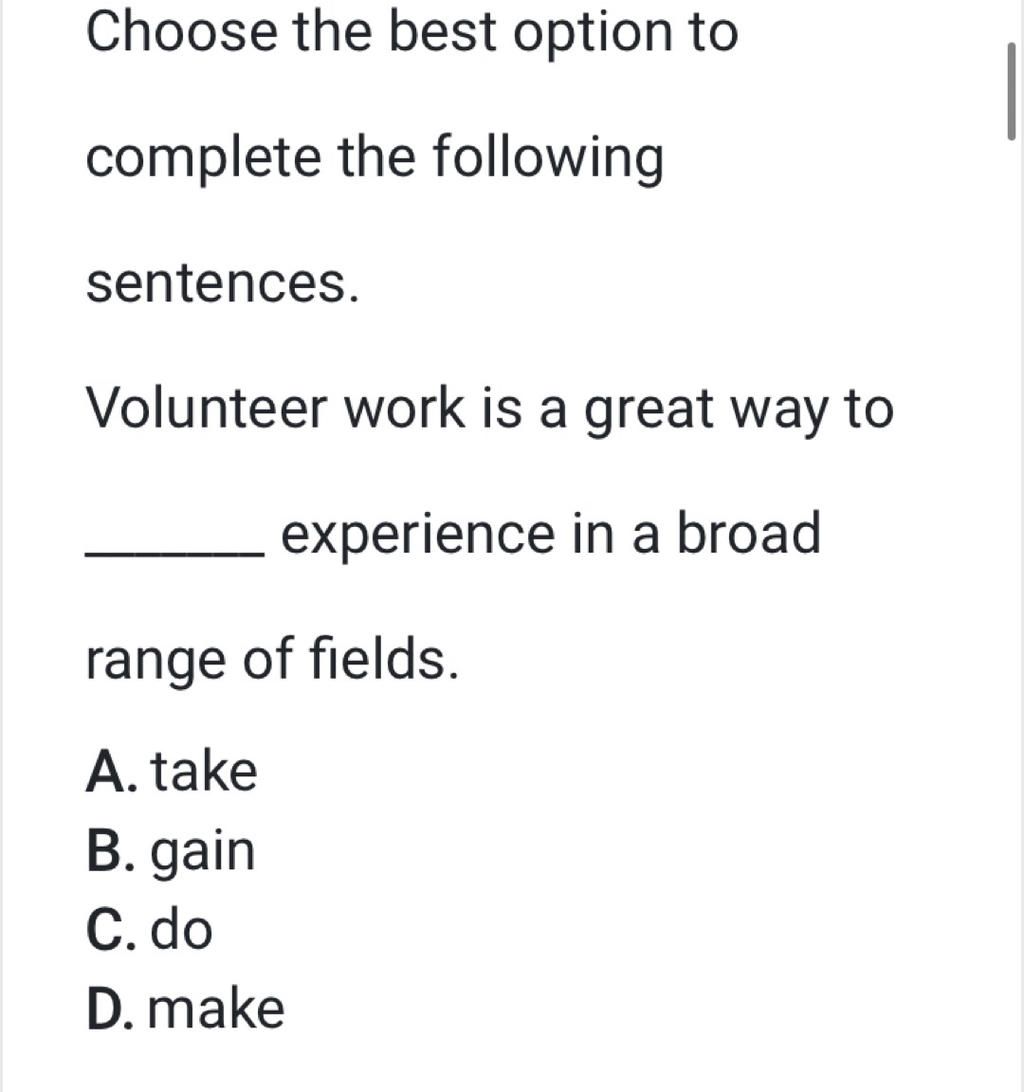
Task: Click the word "Choose" in the instructions
Action: point(181,31)
